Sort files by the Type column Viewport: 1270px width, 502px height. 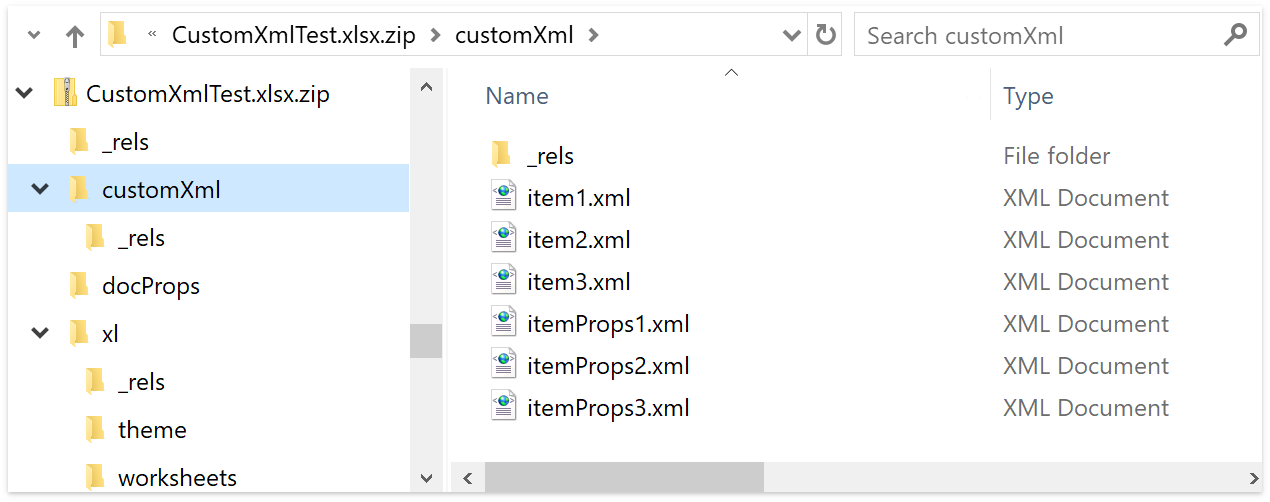(x=1028, y=96)
